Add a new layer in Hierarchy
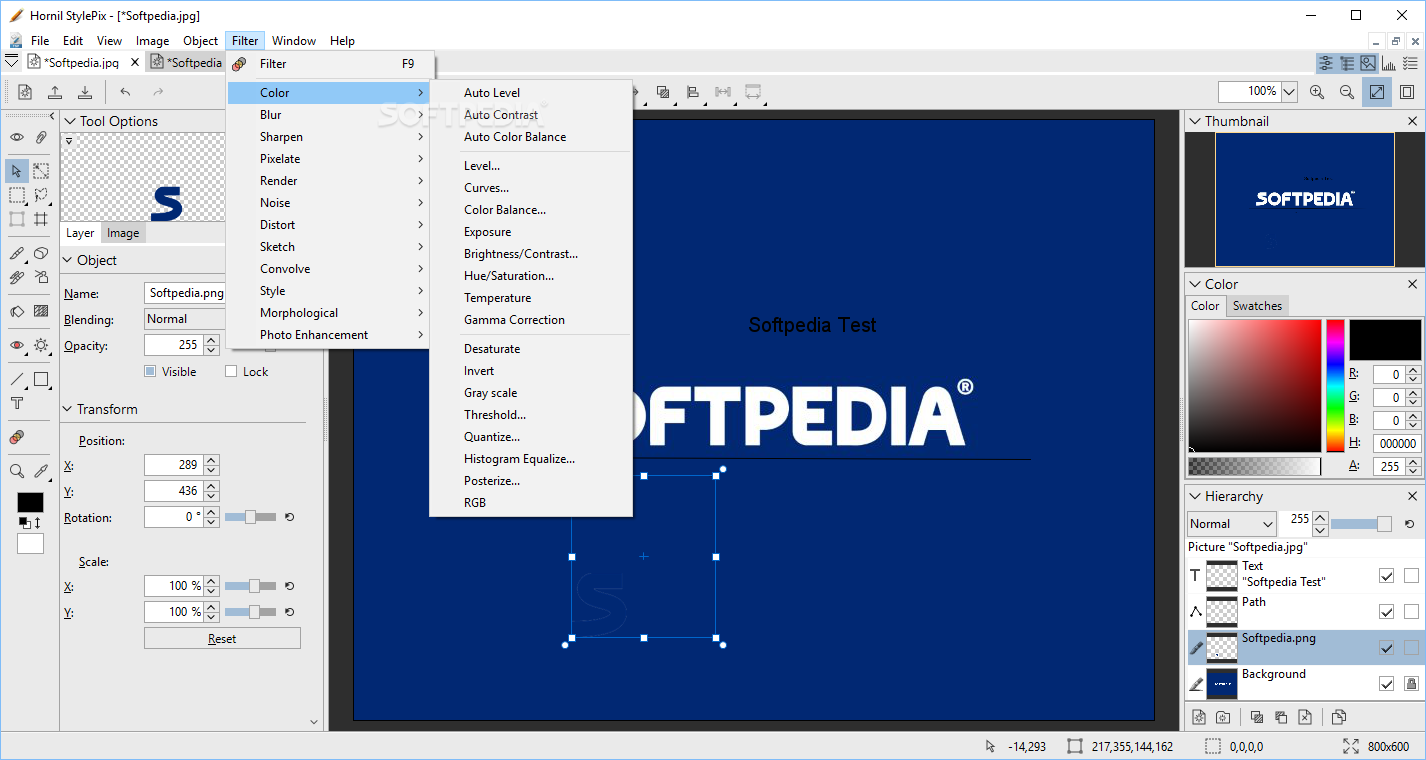 pos(1199,717)
